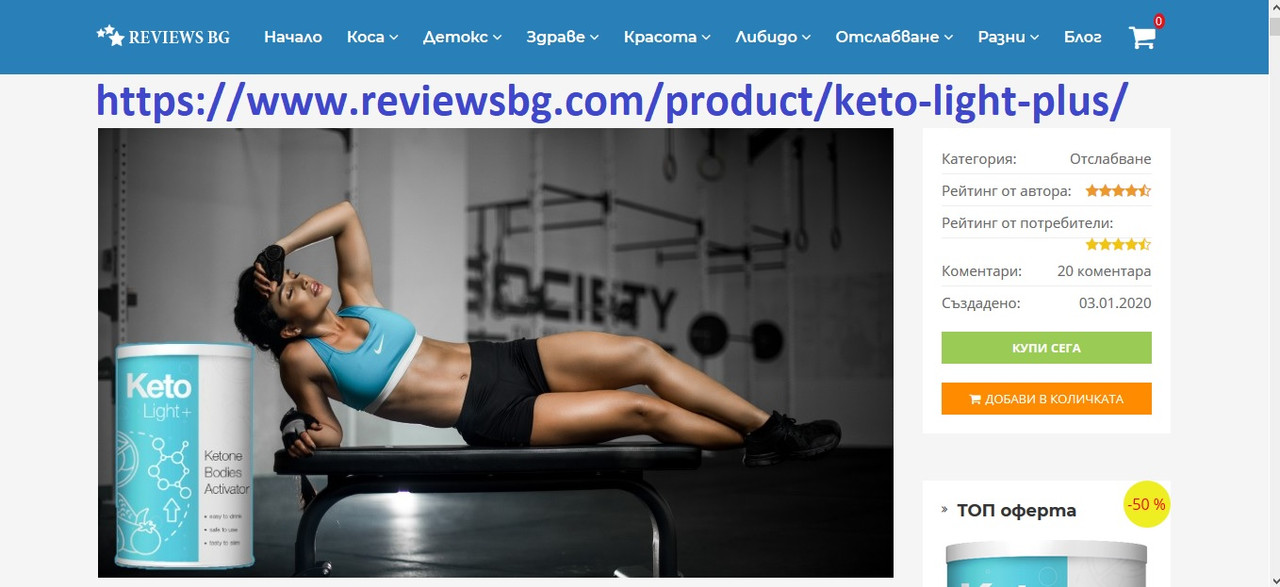Viewport: 1280px width, 587px height.
Task: Click the КУПИ СЕГА button
Action: point(1046,348)
